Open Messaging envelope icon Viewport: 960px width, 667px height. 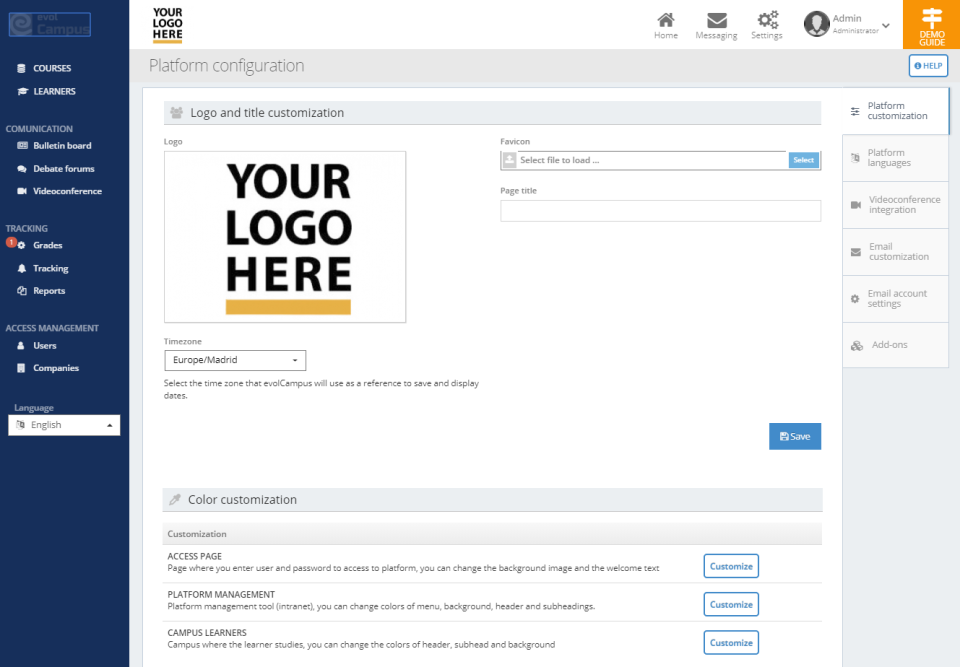coord(716,20)
